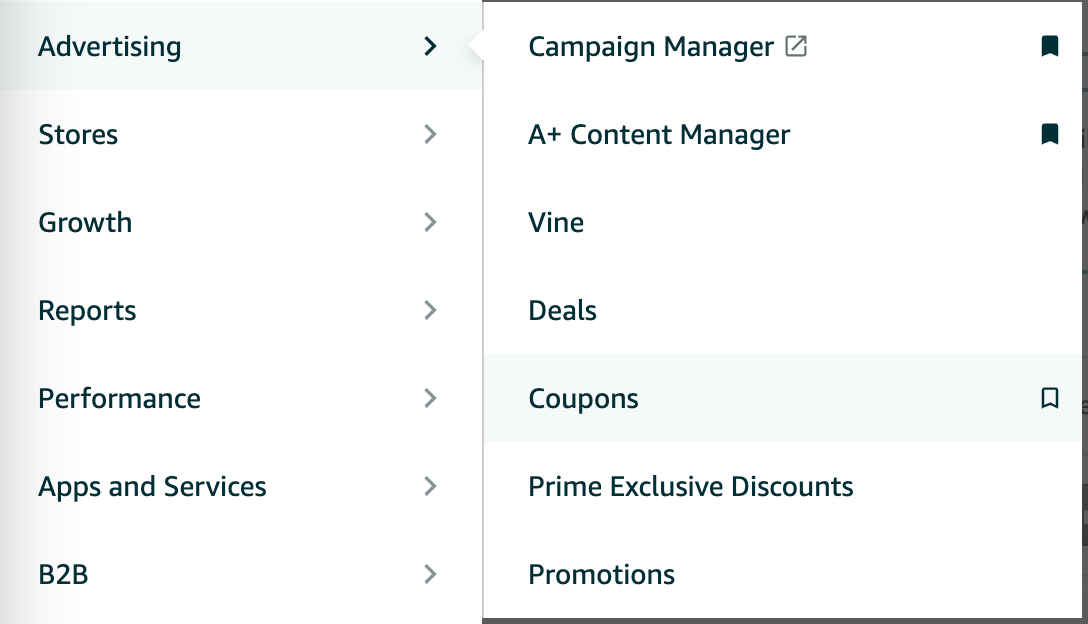Expand the Stores chevron

point(430,134)
